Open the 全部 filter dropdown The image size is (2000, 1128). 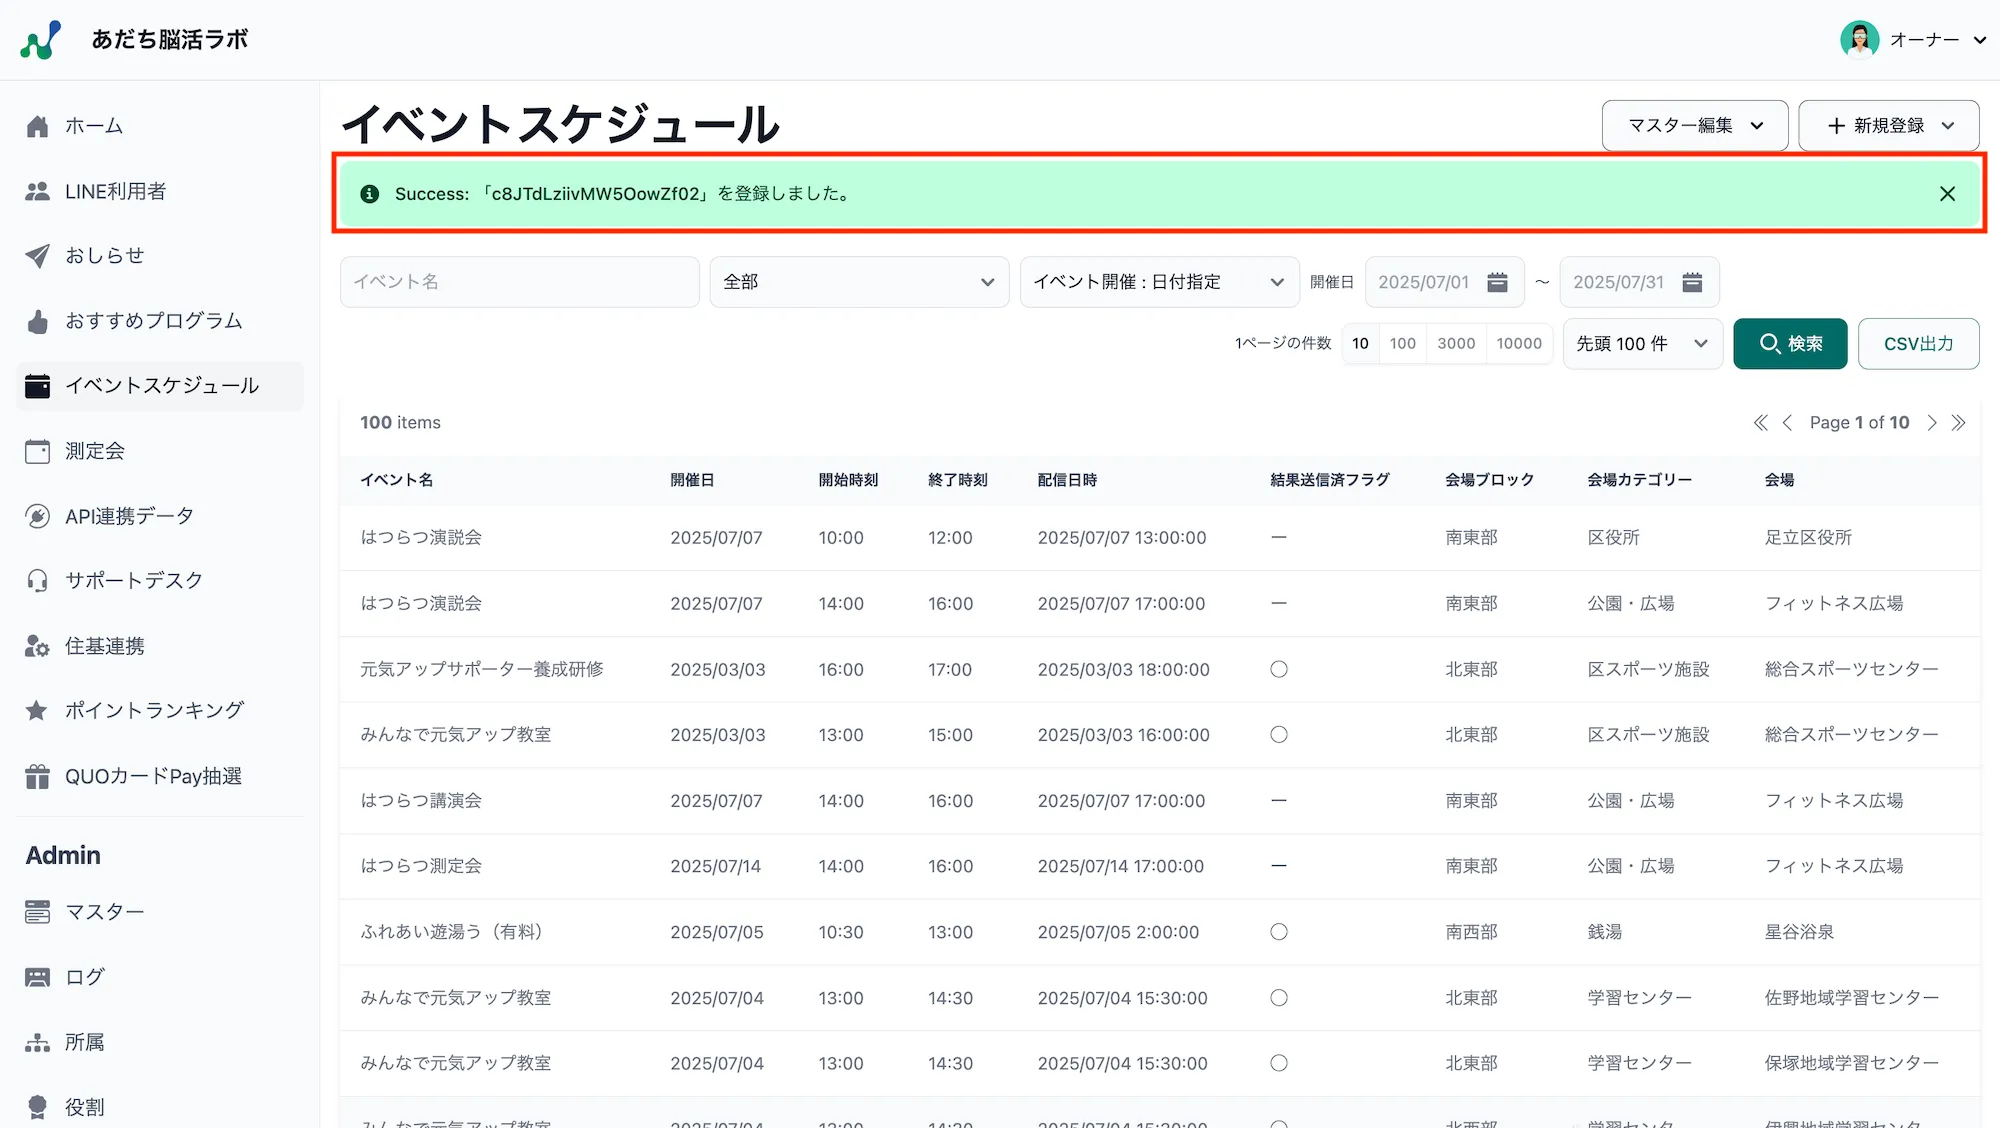pos(858,281)
